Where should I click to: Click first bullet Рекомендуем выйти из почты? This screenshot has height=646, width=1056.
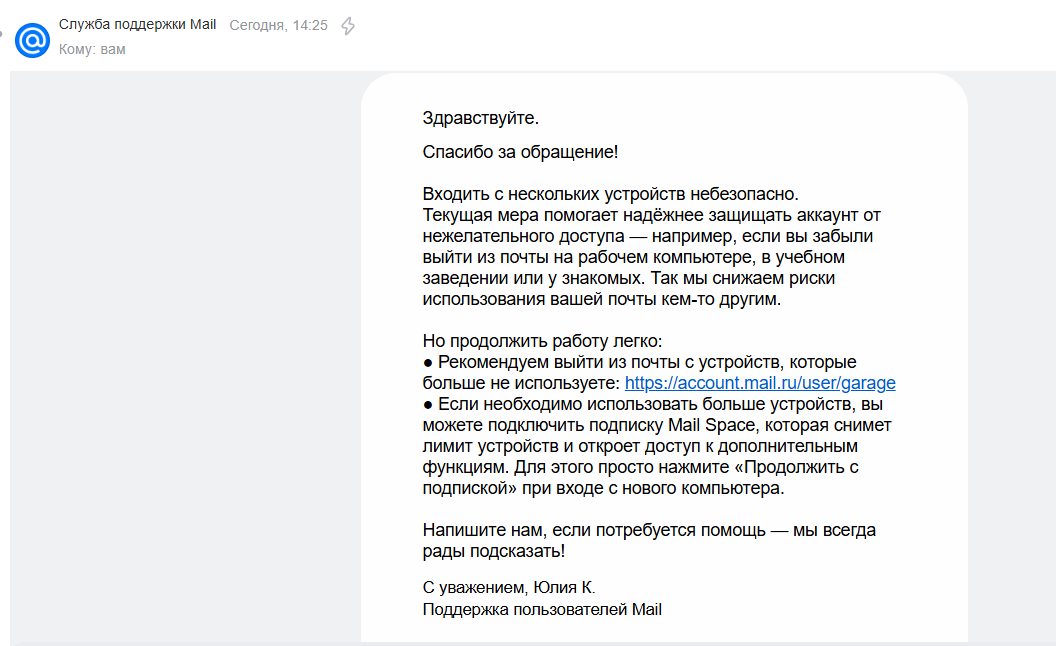click(x=640, y=362)
